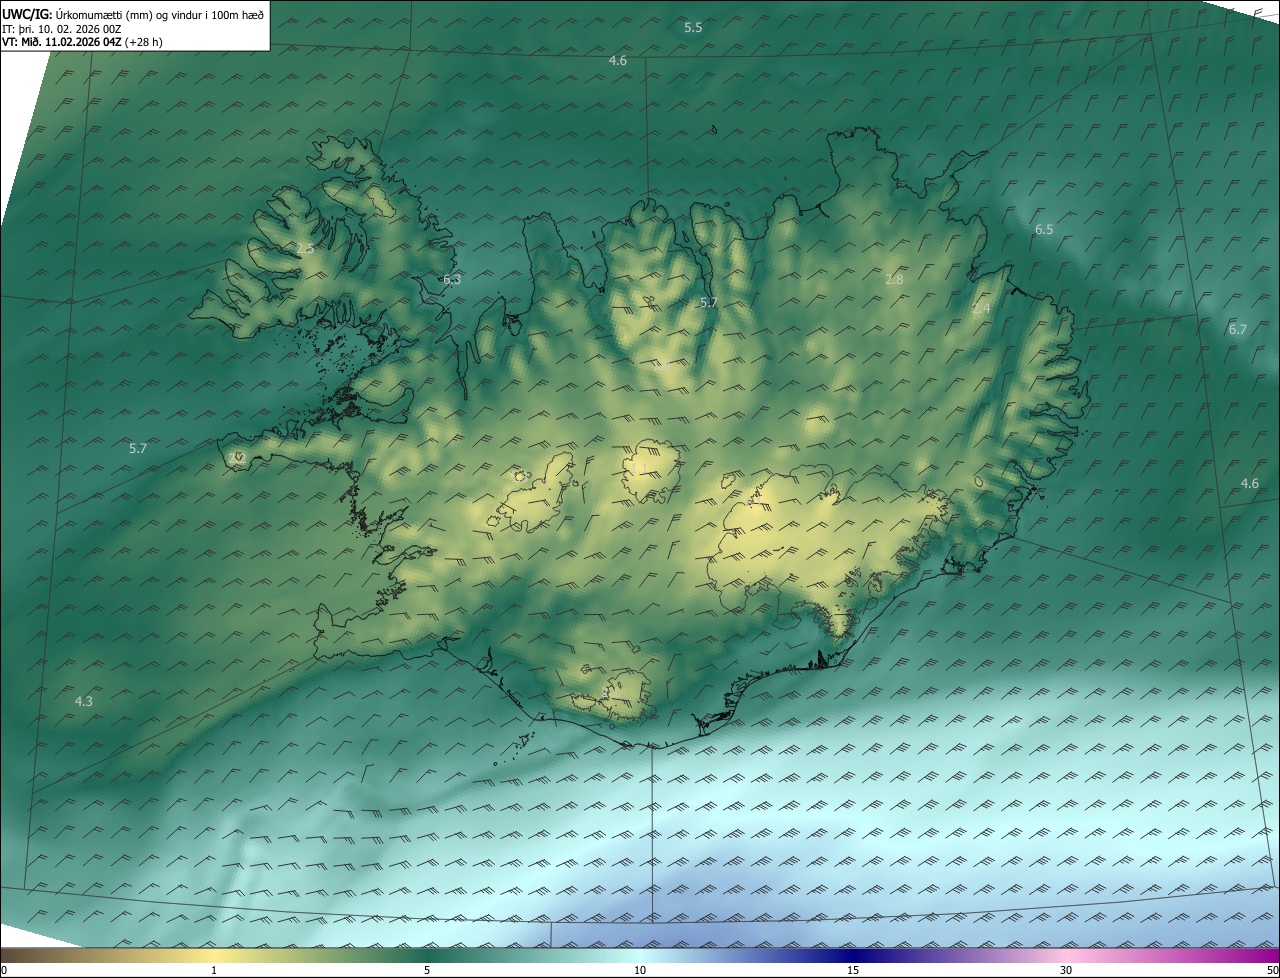Click the 6.3 value label

coord(452,280)
